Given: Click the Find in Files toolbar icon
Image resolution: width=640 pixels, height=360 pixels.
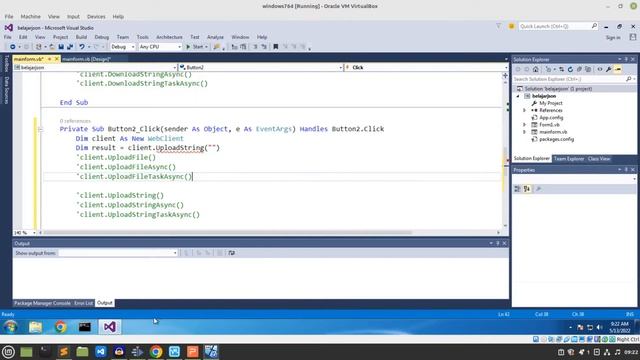Looking at the screenshot, I should [216, 47].
